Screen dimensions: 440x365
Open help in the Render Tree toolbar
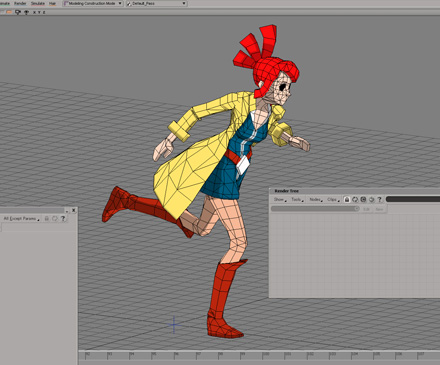coord(379,199)
